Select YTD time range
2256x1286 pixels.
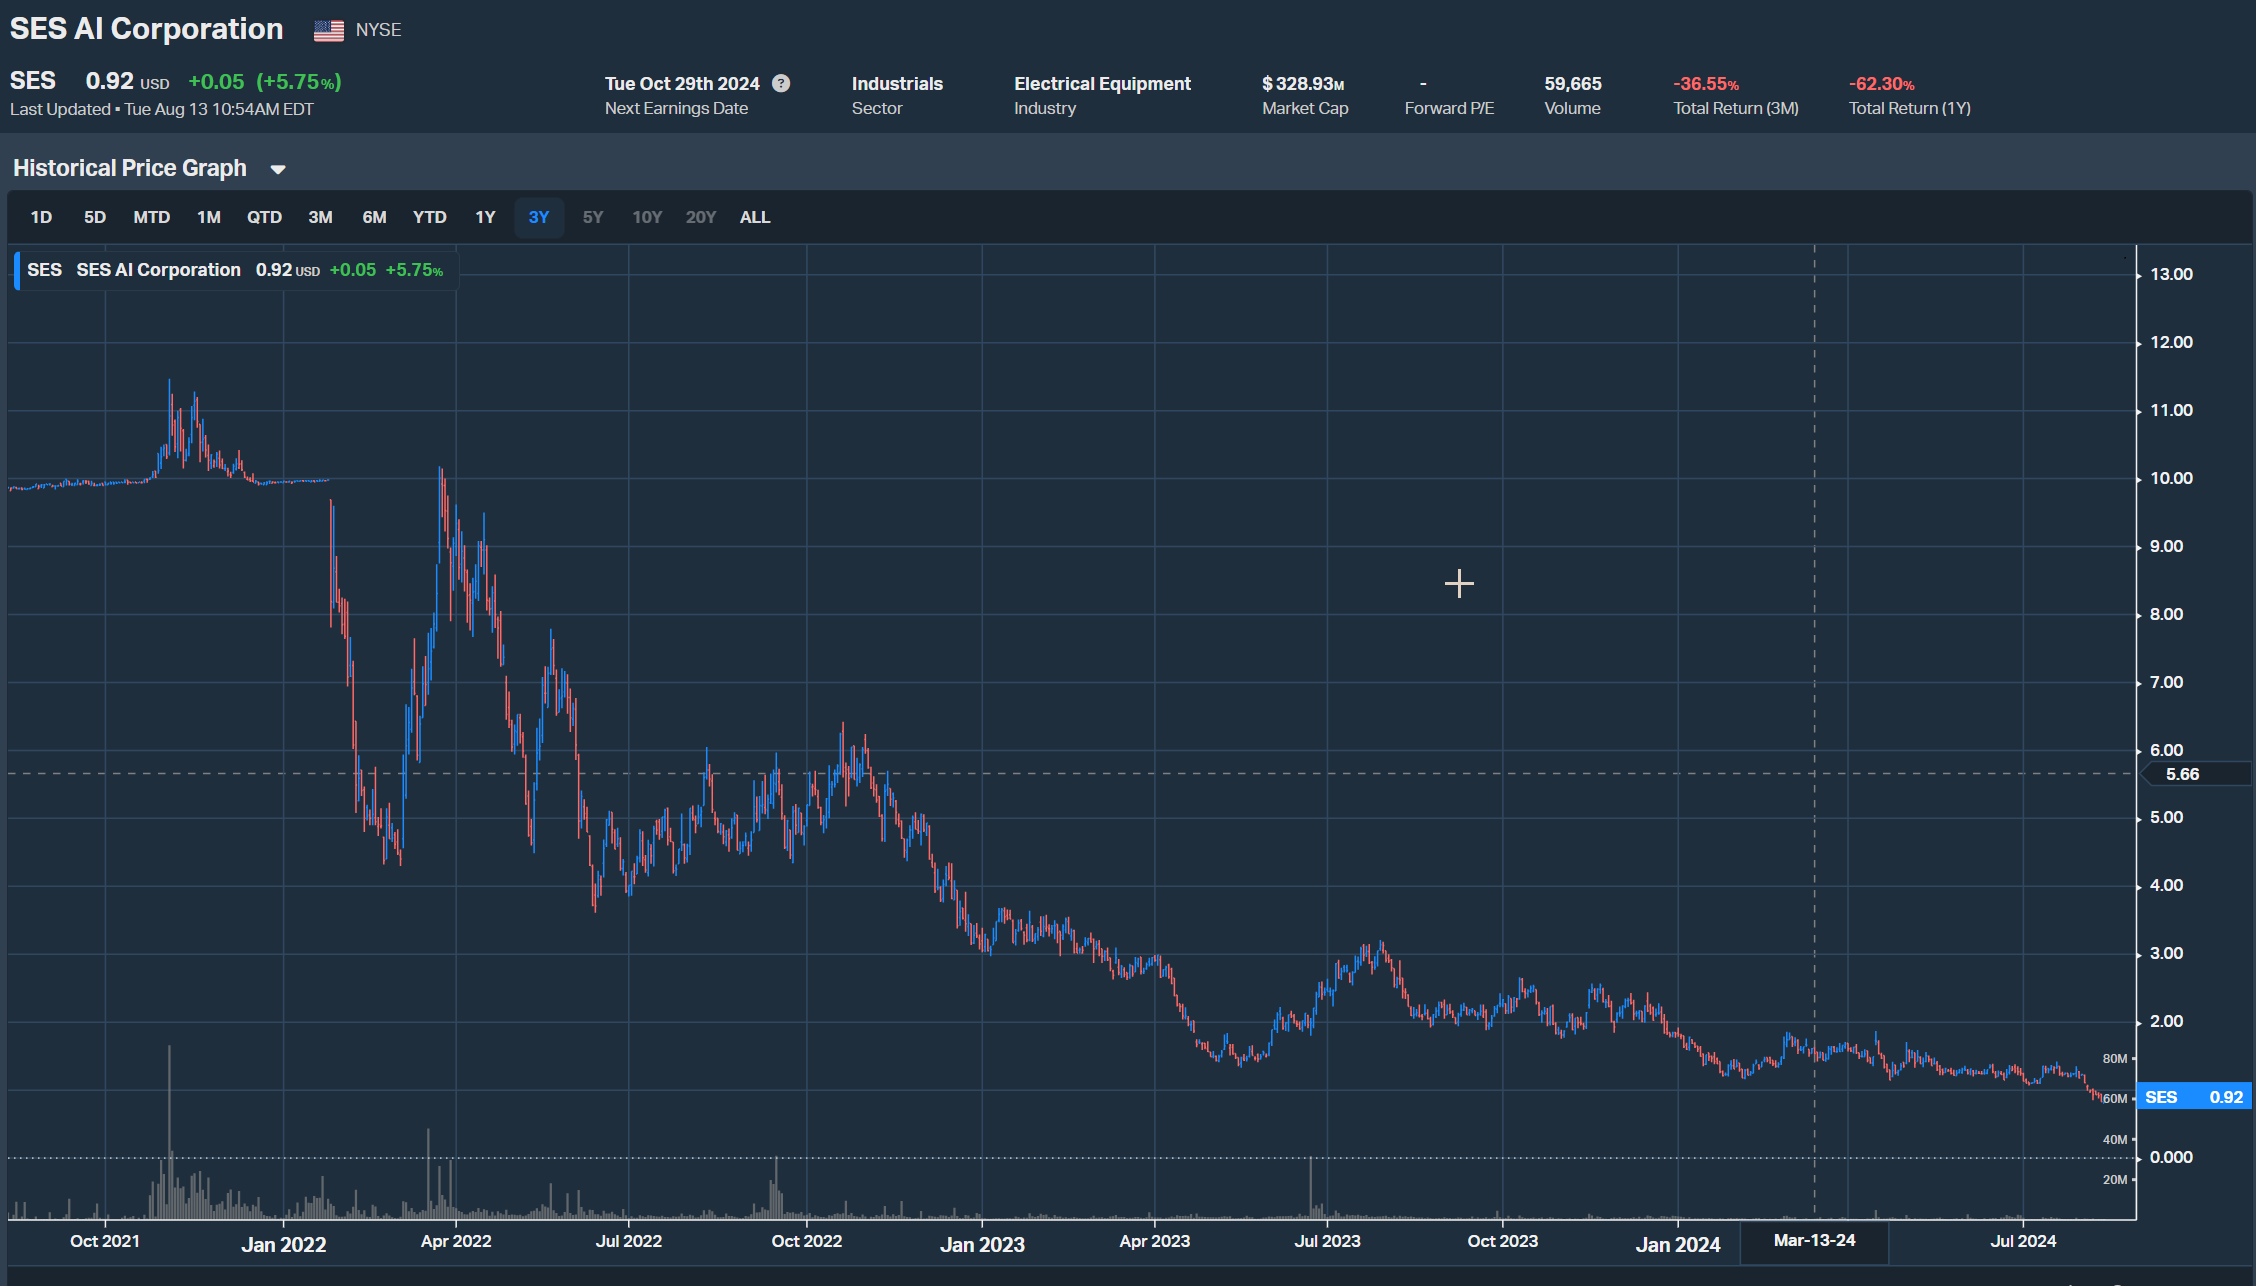430,217
